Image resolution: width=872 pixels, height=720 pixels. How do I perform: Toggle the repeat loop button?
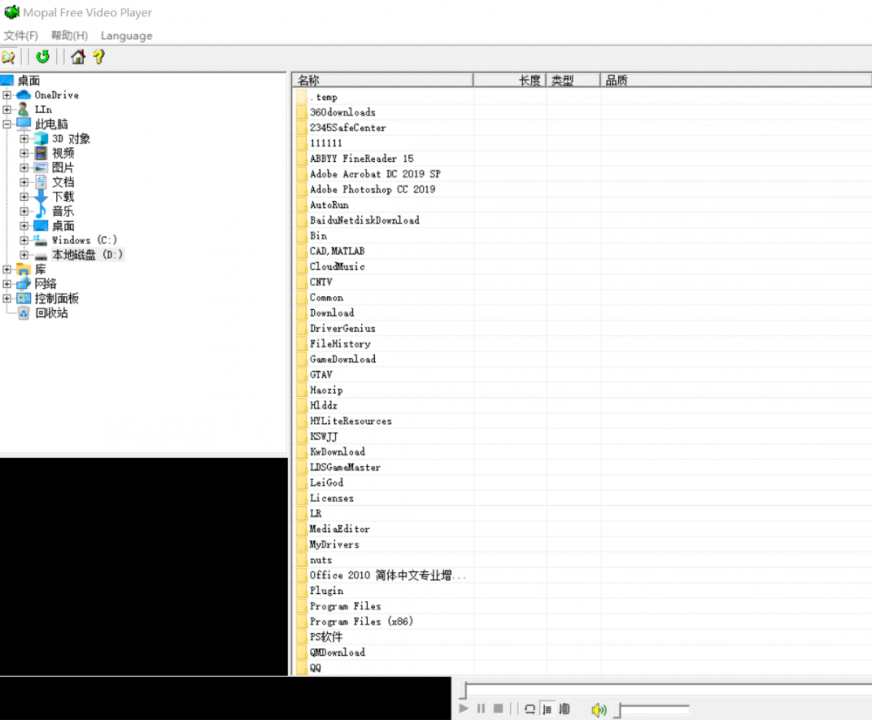click(530, 709)
